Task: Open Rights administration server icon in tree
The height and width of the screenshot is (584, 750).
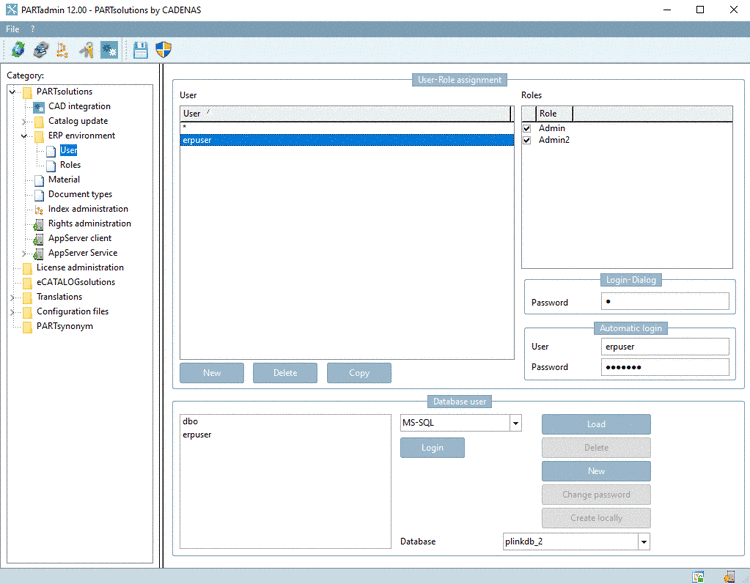Action: (x=39, y=224)
